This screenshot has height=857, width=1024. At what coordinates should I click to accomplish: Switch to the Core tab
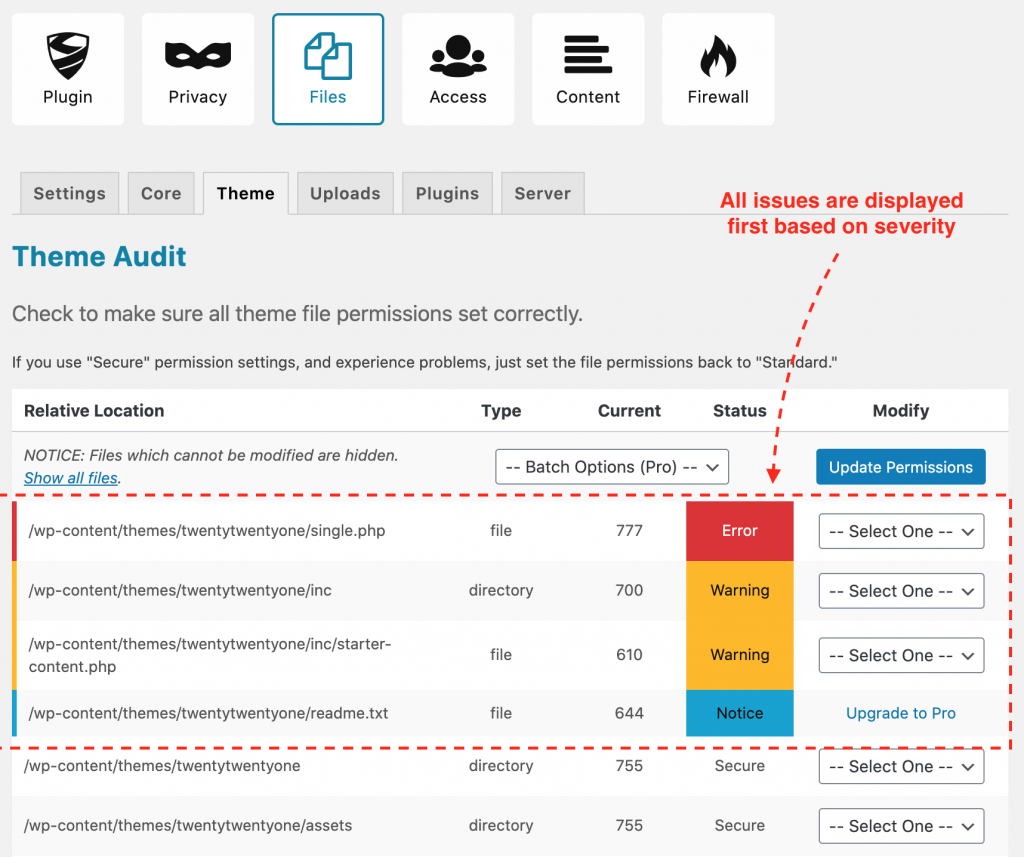[161, 193]
